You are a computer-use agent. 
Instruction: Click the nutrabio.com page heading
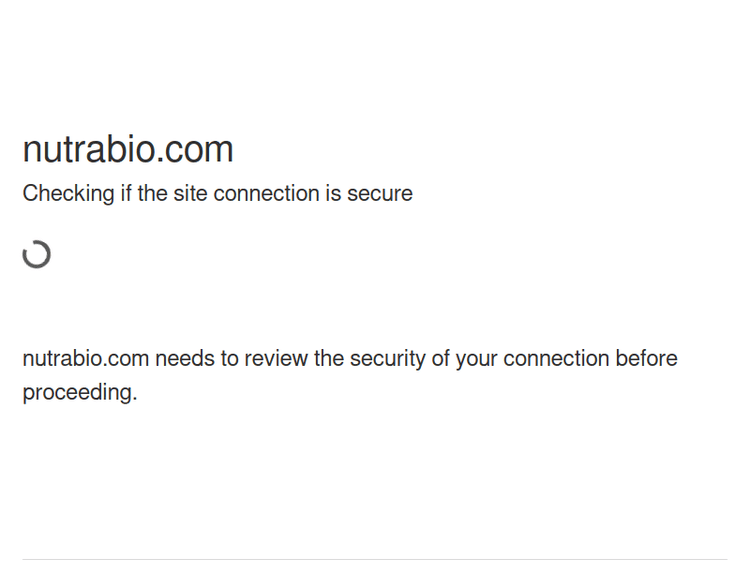click(128, 150)
